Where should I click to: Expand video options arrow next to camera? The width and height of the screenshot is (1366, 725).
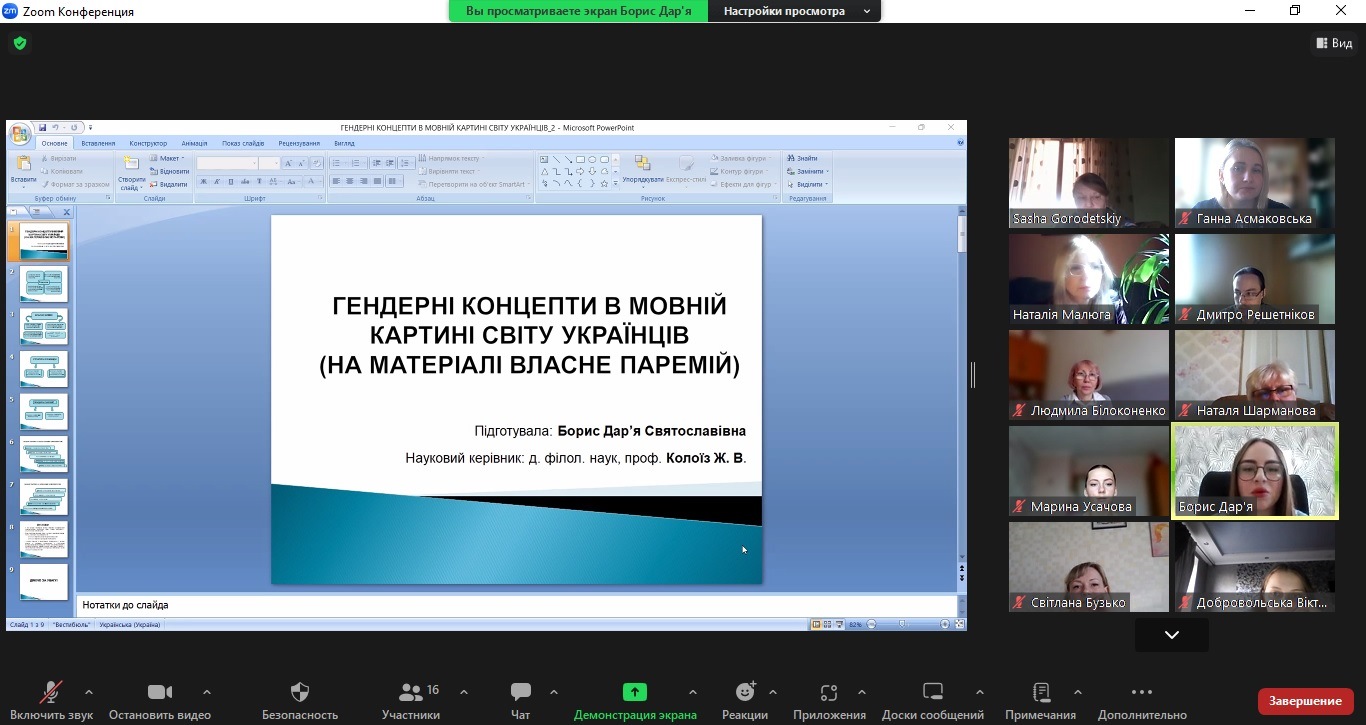pyautogui.click(x=207, y=692)
